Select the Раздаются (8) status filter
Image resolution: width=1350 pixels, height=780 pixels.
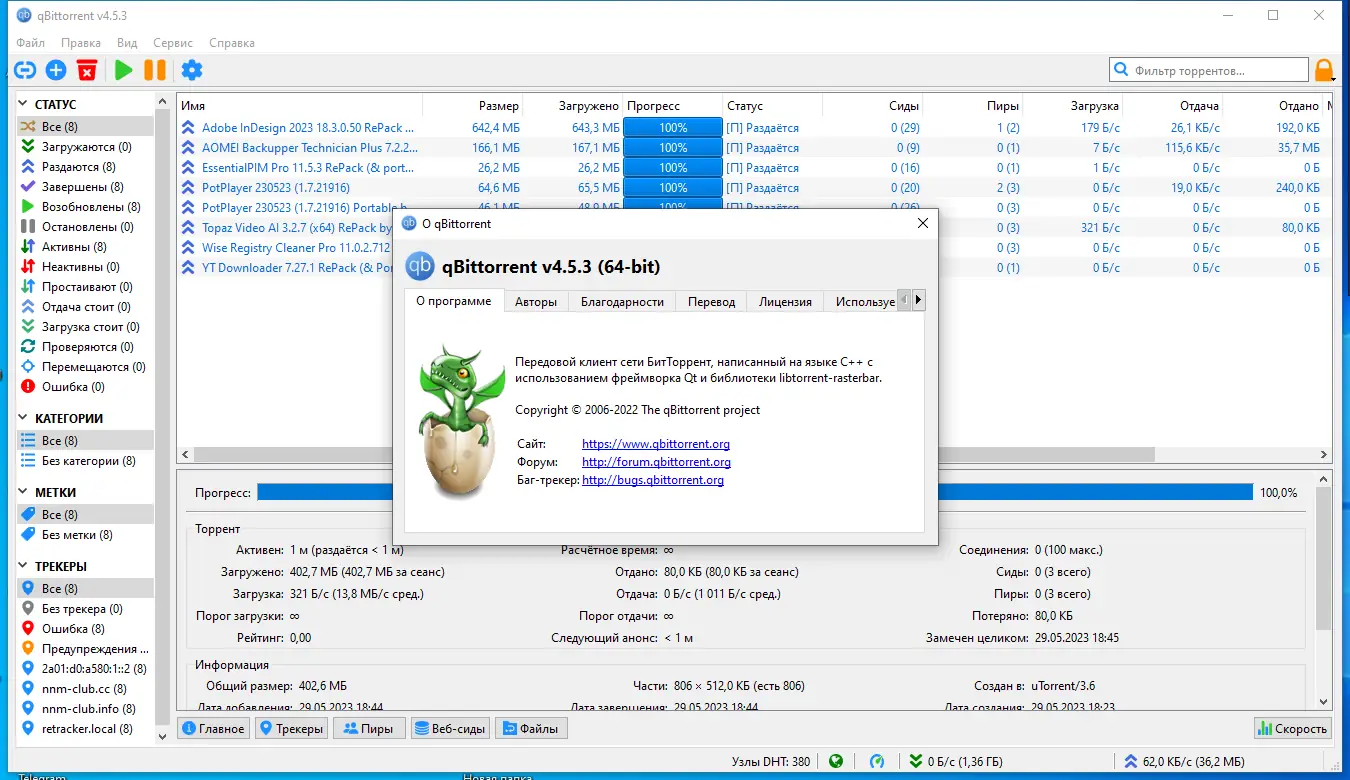[x=85, y=167]
